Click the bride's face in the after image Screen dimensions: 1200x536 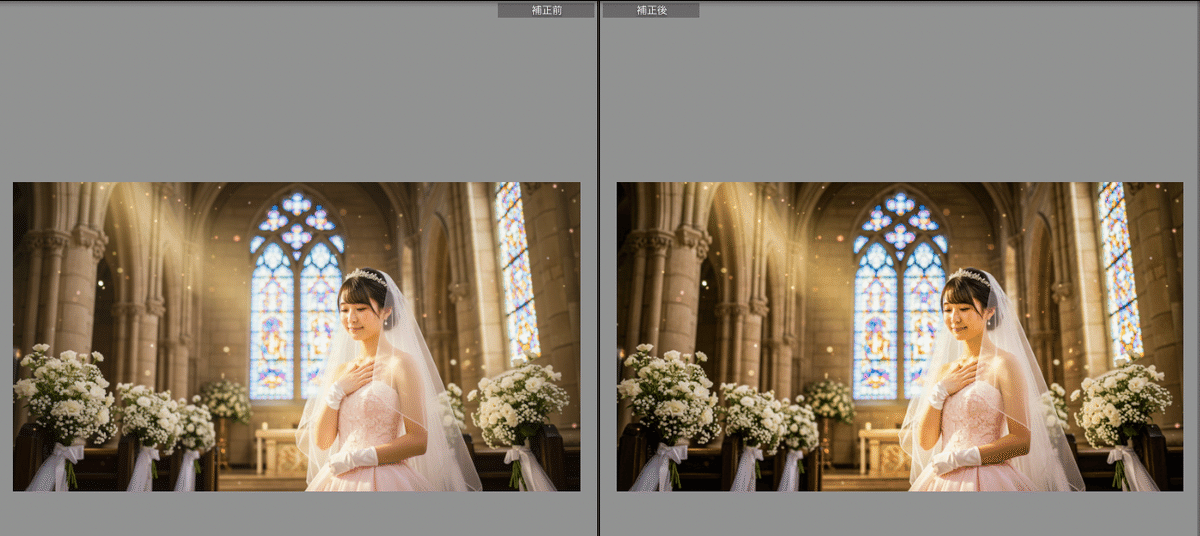click(962, 312)
